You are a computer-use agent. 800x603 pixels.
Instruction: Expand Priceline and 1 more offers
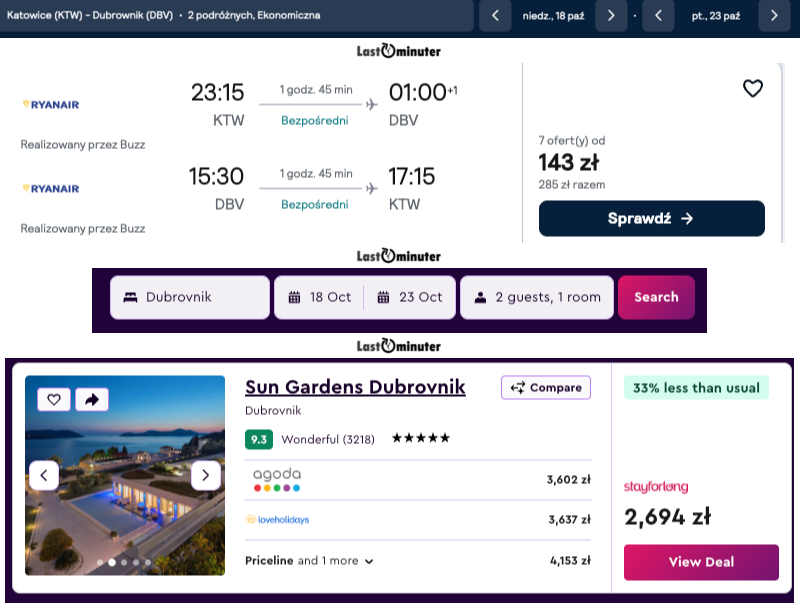coord(309,561)
